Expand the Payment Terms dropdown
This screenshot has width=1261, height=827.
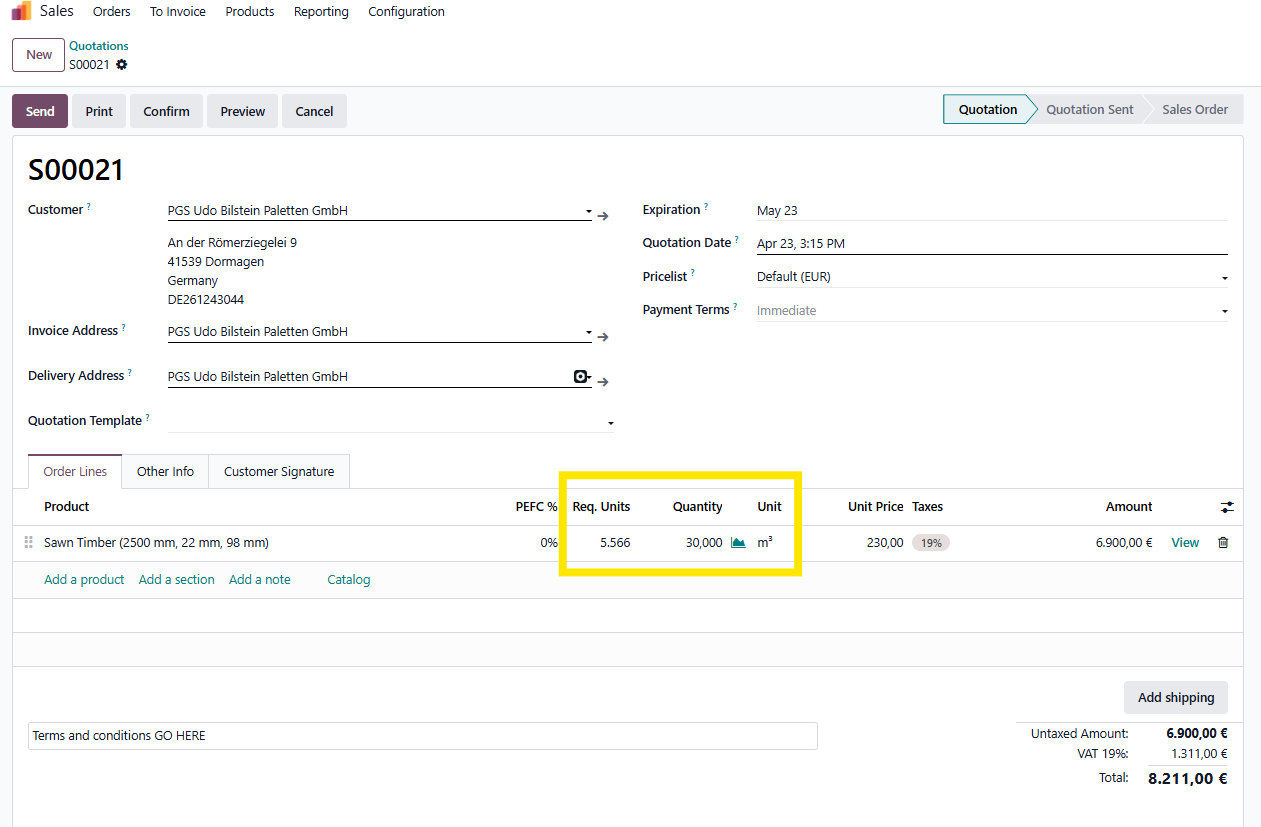point(1224,311)
